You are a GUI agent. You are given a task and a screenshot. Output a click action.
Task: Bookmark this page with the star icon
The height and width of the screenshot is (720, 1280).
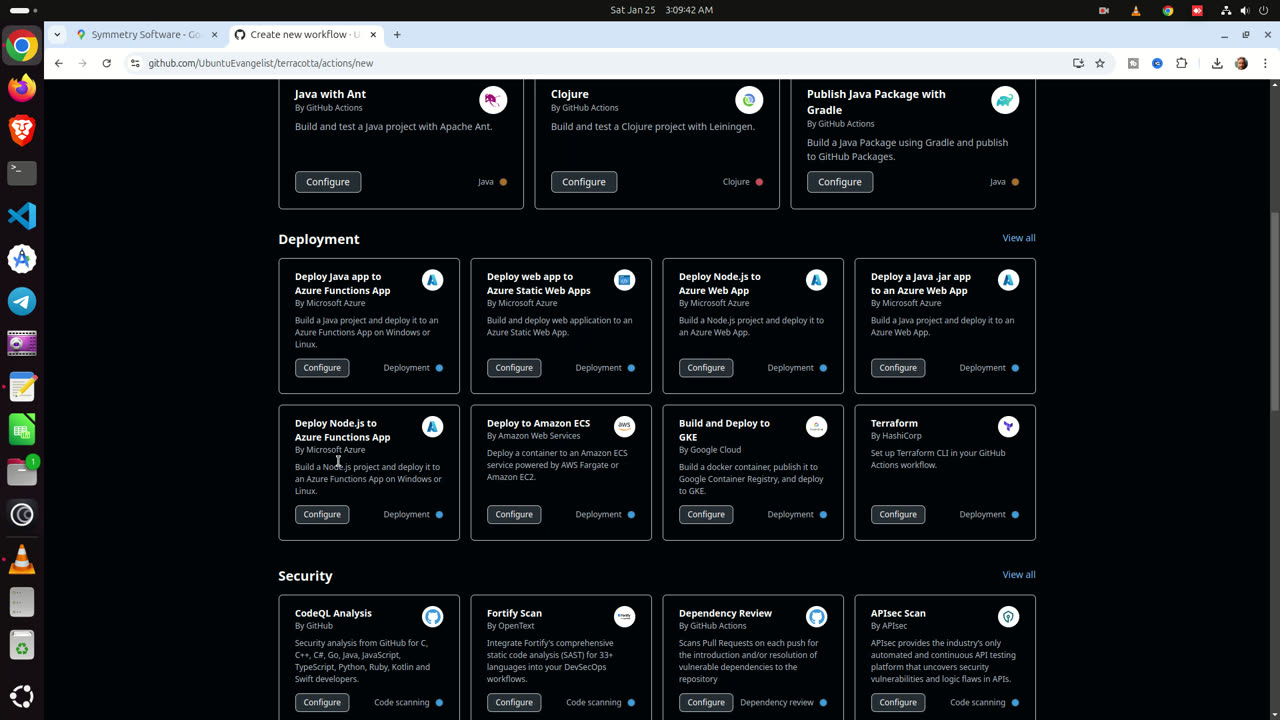1100,63
